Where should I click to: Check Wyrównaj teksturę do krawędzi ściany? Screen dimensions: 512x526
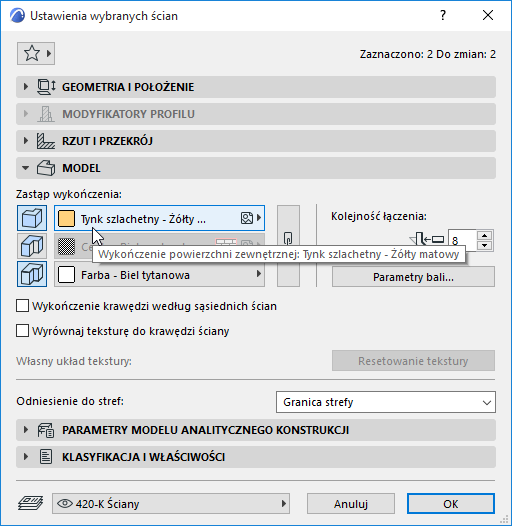pyautogui.click(x=22, y=331)
